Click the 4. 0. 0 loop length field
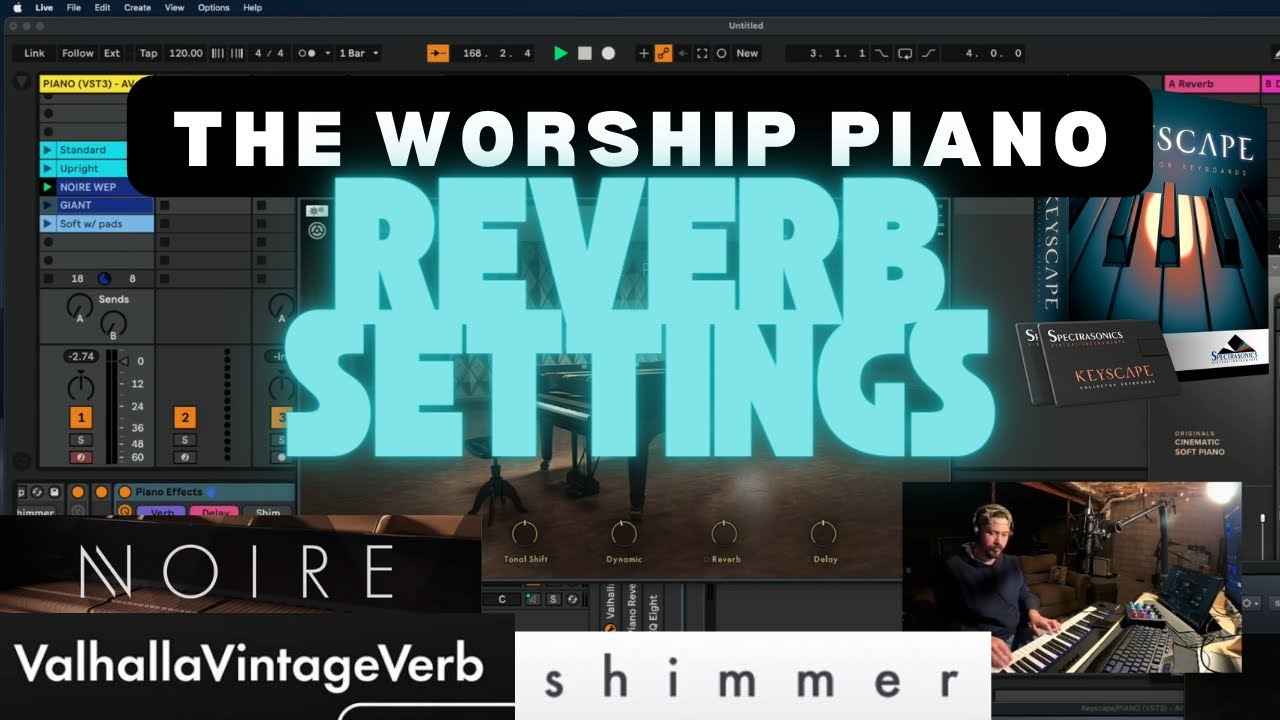Screen dimensions: 1280x720 [983, 53]
